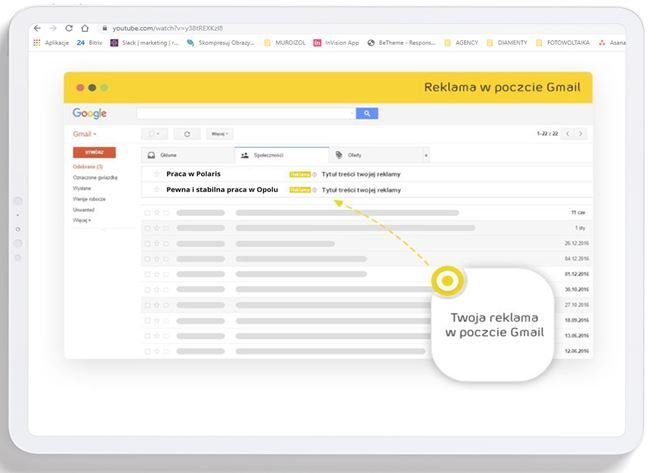This screenshot has width=657, height=473.
Task: Open the select-all checkbox dropdown
Action: (x=154, y=134)
